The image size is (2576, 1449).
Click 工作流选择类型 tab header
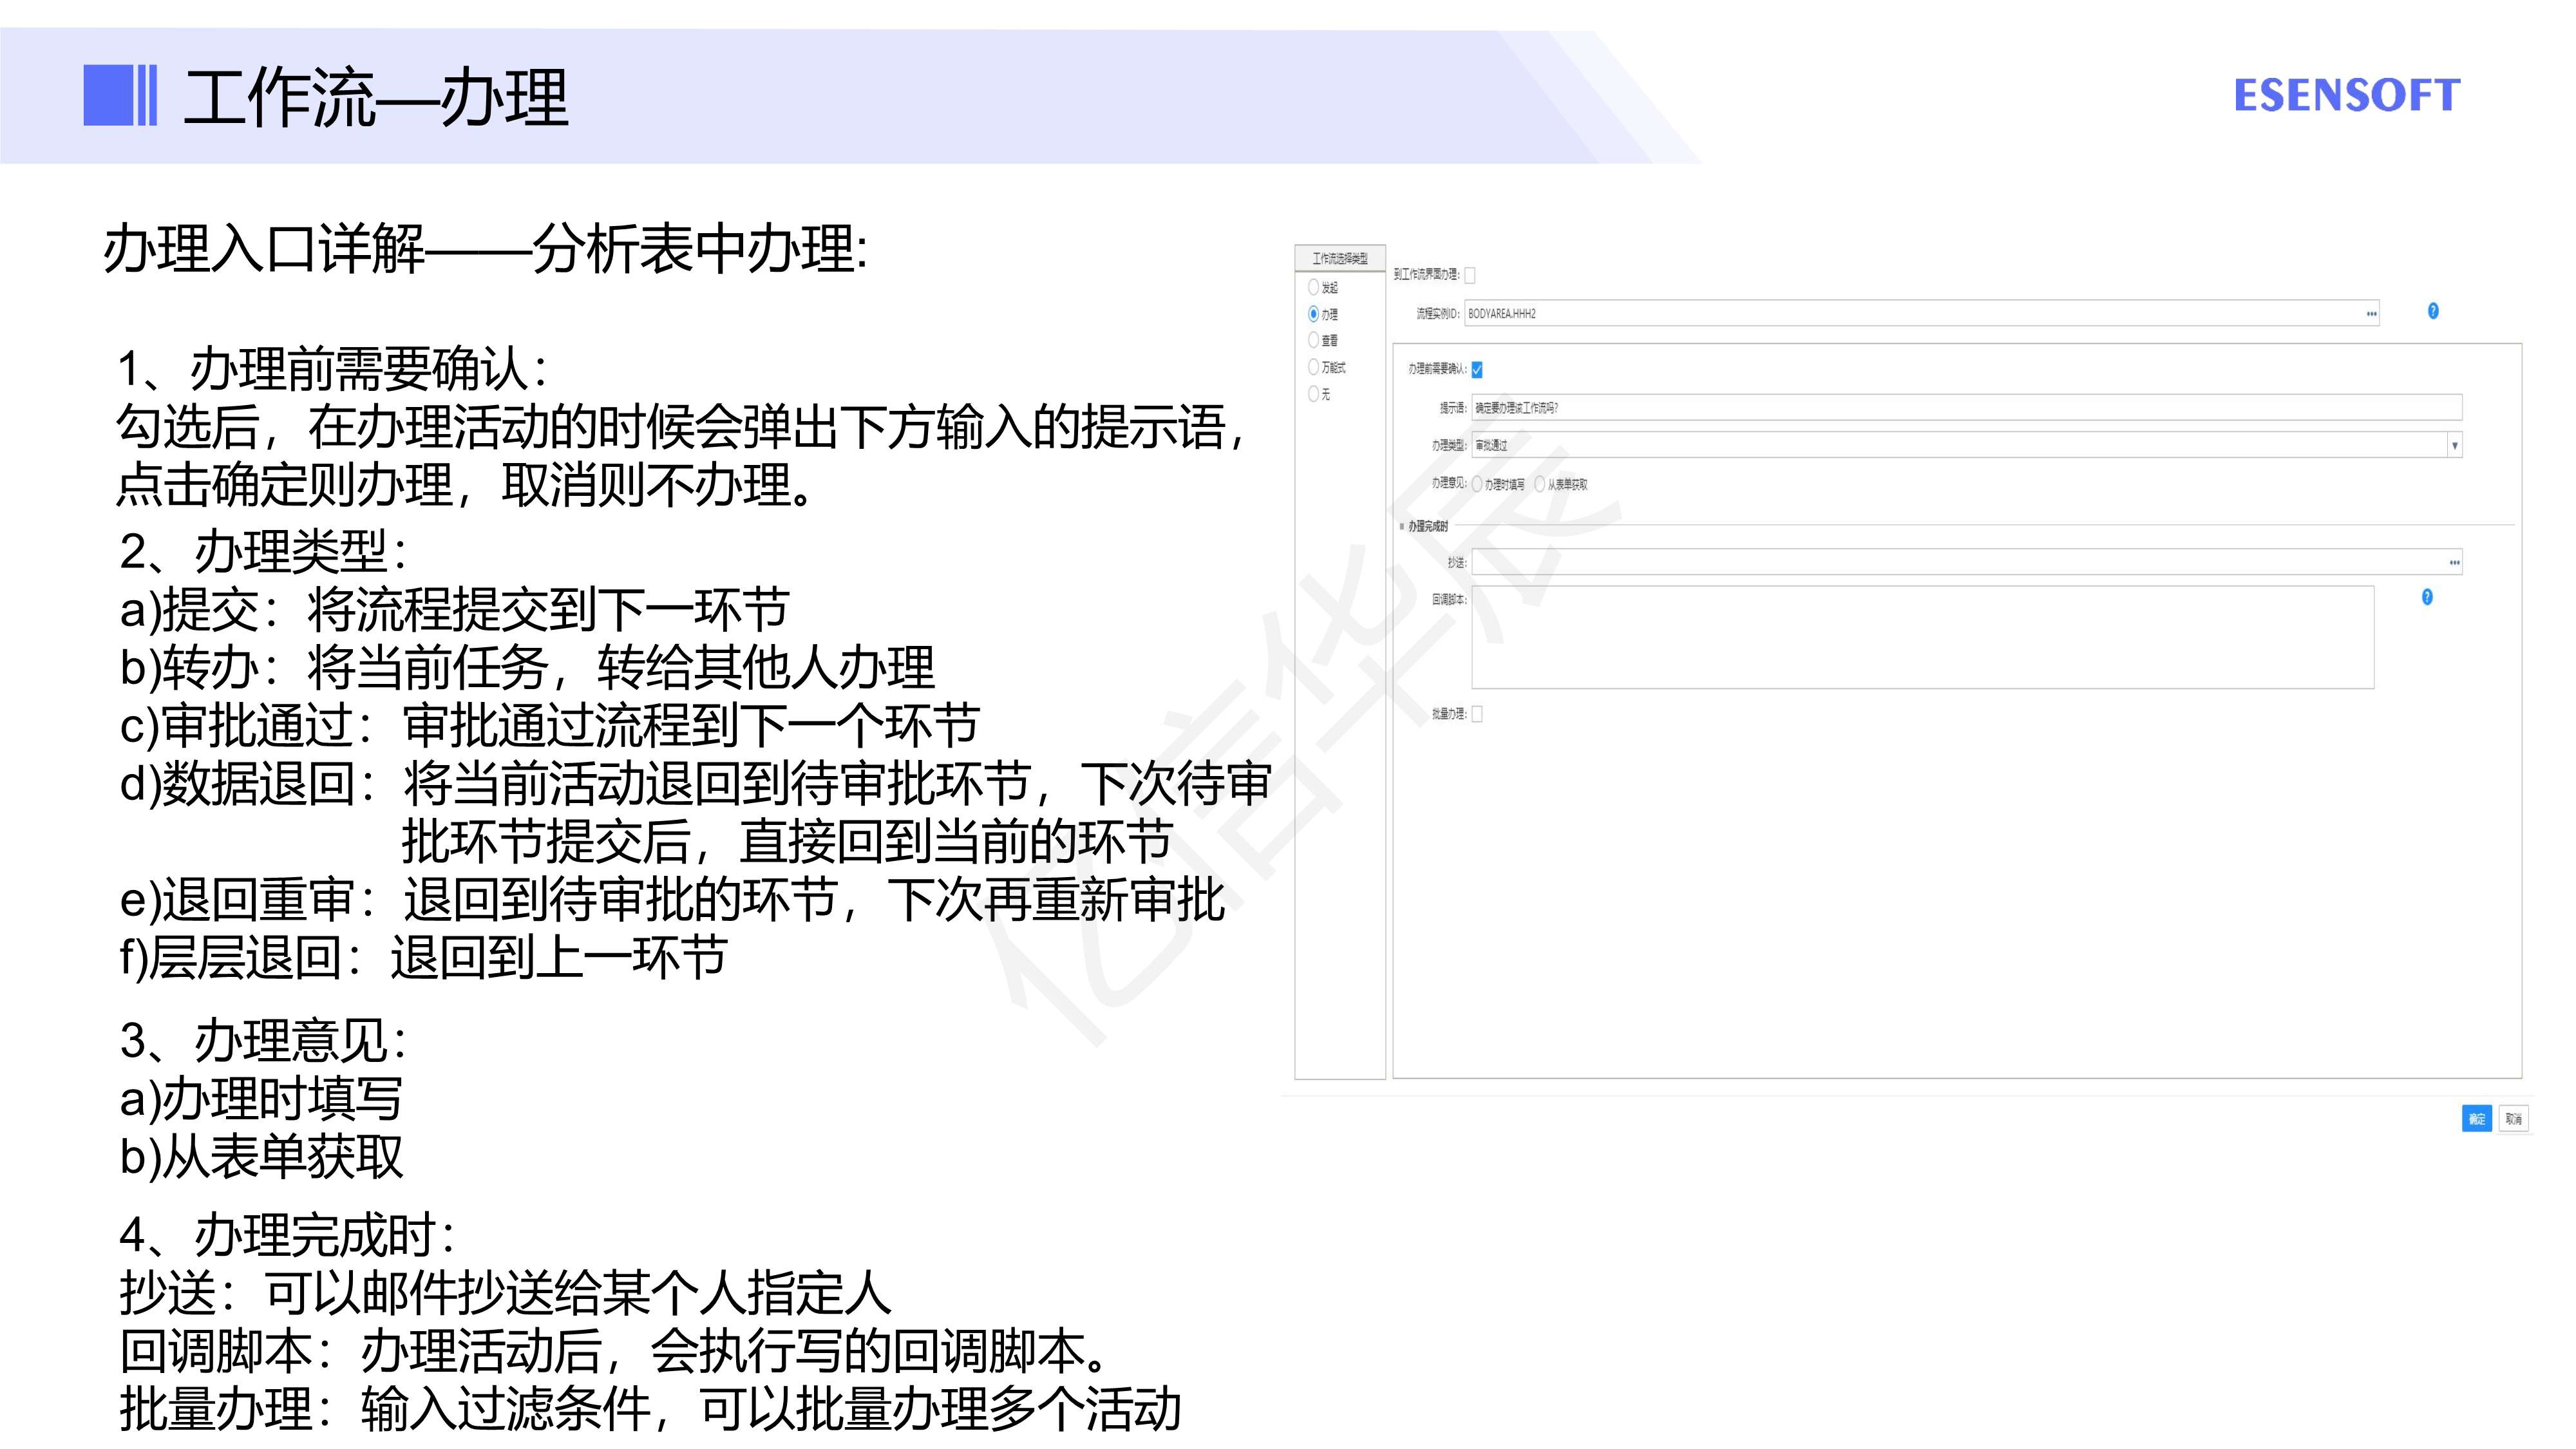[x=1339, y=258]
